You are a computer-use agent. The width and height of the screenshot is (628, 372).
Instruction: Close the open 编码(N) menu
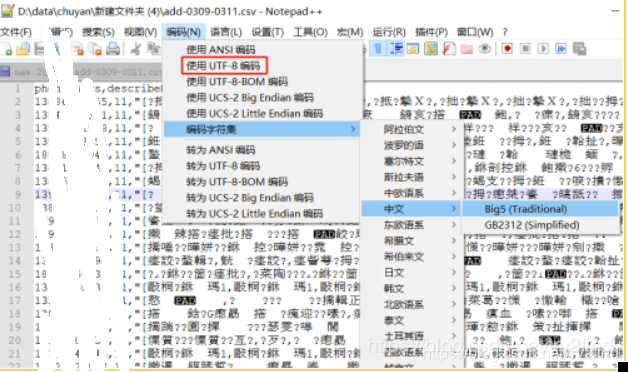[183, 32]
